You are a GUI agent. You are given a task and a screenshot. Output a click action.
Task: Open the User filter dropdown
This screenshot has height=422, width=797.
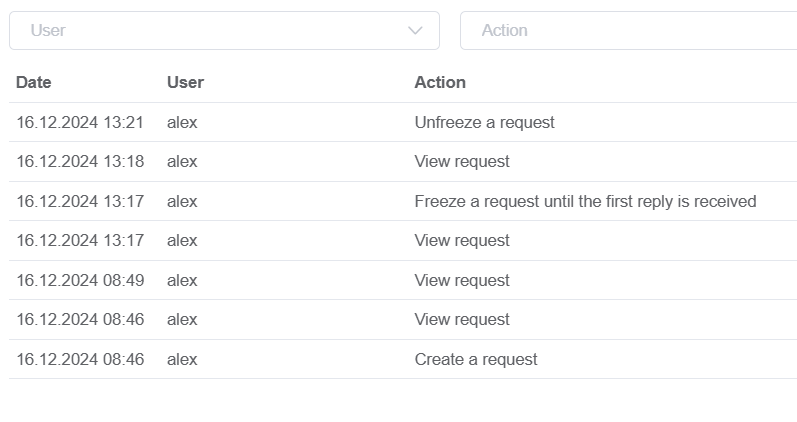224,31
